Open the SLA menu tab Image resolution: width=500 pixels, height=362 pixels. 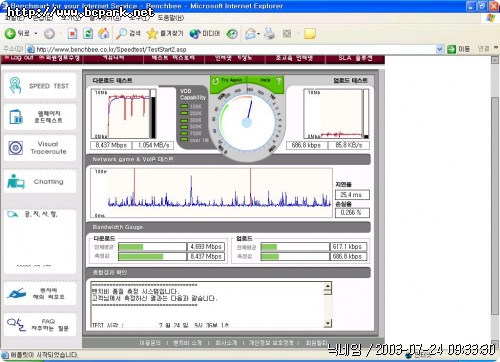[355, 58]
